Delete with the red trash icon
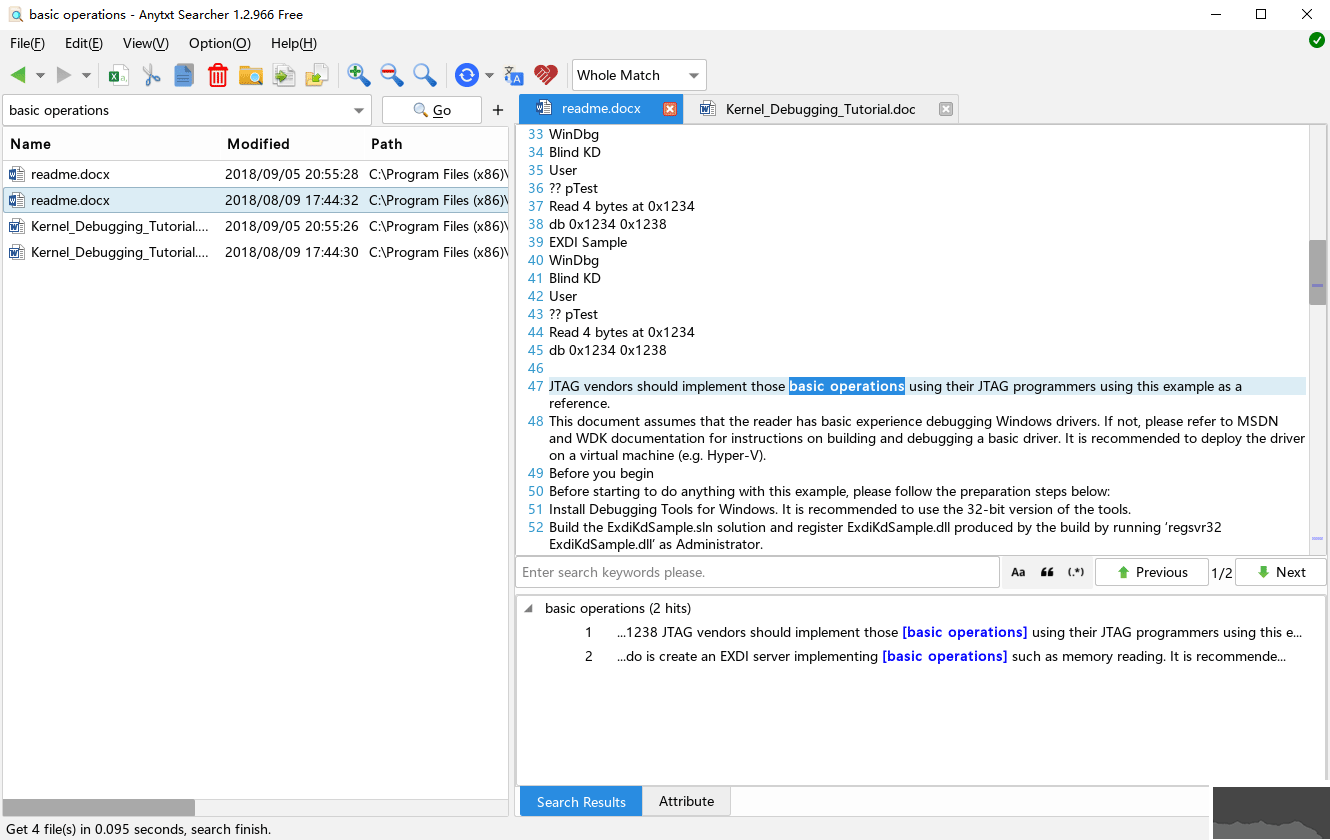Image resolution: width=1330 pixels, height=840 pixels. [218, 75]
